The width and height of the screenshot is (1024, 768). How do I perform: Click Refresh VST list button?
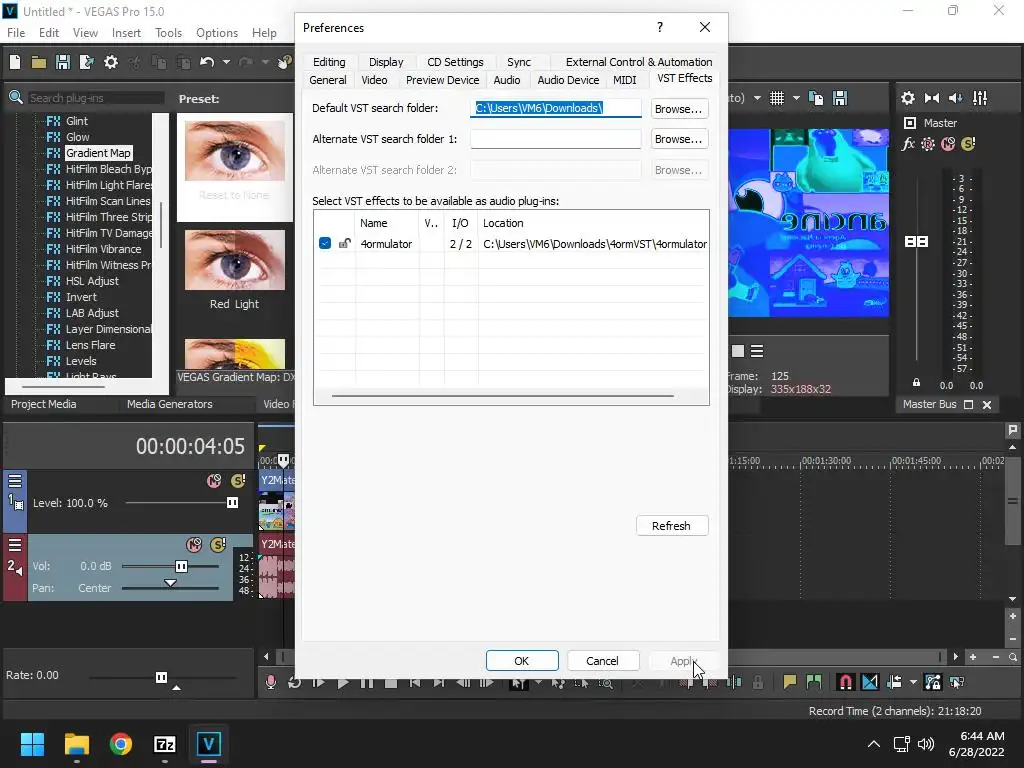672,526
